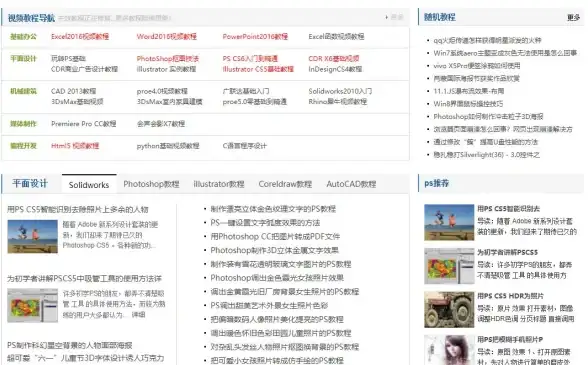Open the CAD 2013教程 link
Screen dimensions: 588x365
[74, 91]
